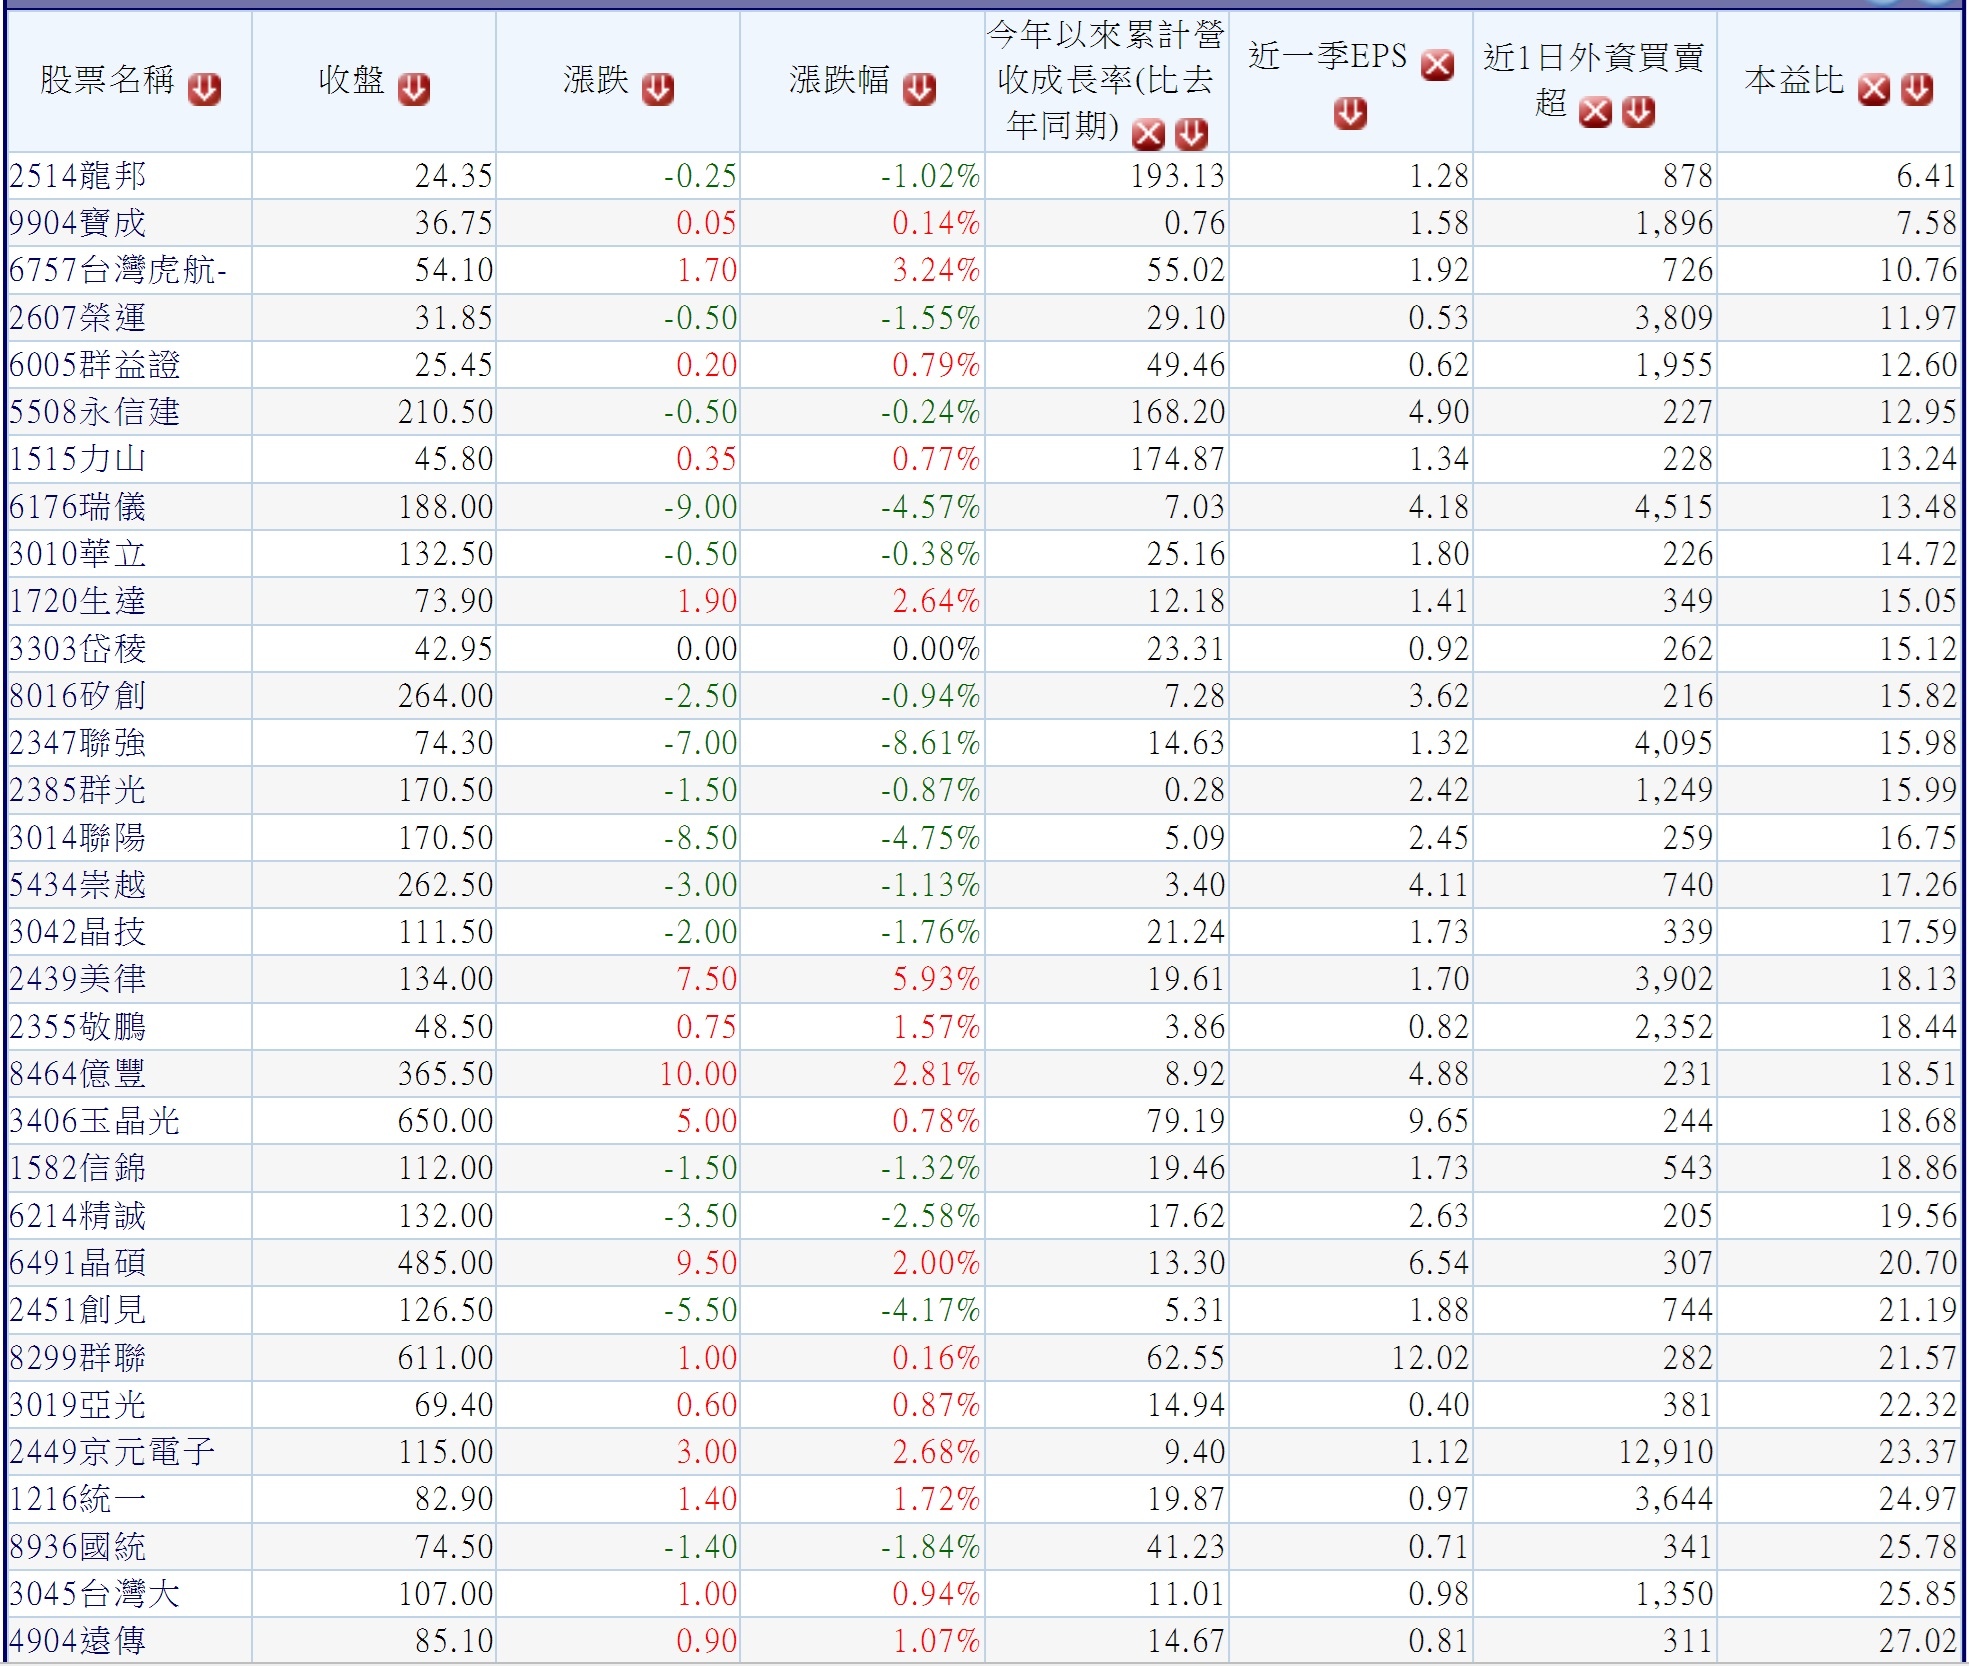Viewport: 1969px width, 1666px height.
Task: Sort by 近一季EPS arrow icon
Action: pos(1350,113)
